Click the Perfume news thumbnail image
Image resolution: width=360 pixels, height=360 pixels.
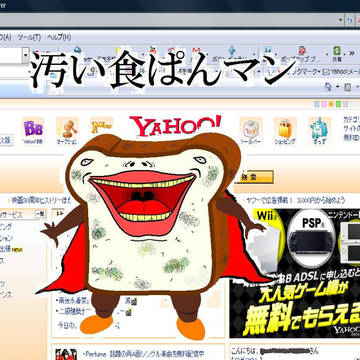click(66, 354)
